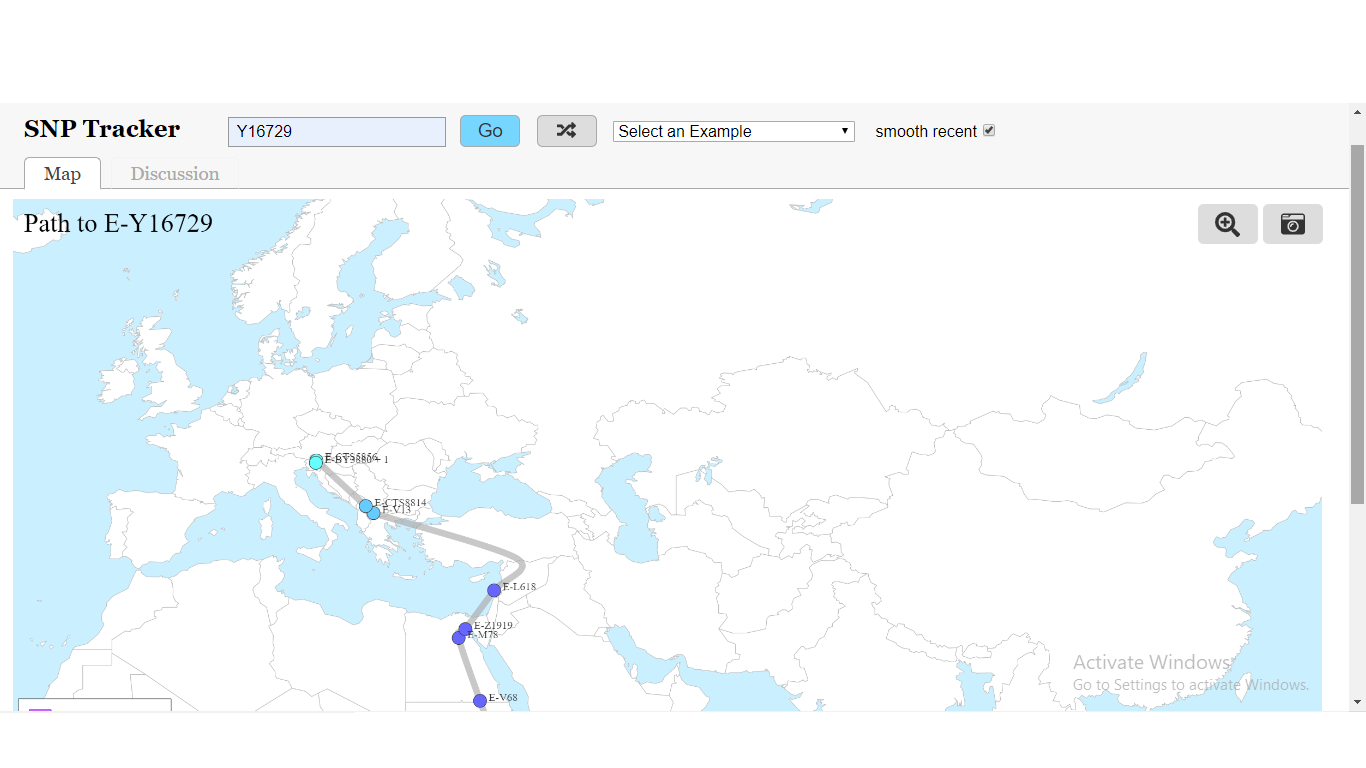Select the E-L618 marker on the map
The image size is (1366, 768).
pyautogui.click(x=494, y=590)
